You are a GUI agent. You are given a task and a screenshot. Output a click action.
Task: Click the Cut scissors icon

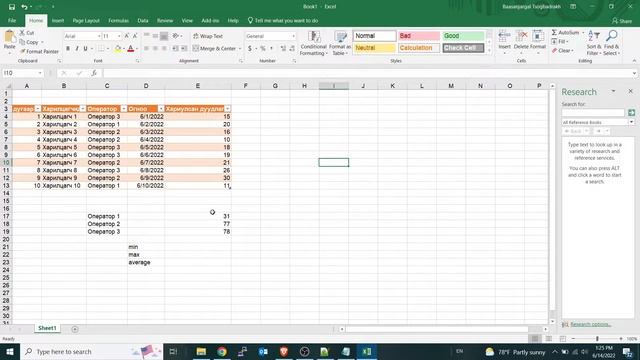click(22, 33)
